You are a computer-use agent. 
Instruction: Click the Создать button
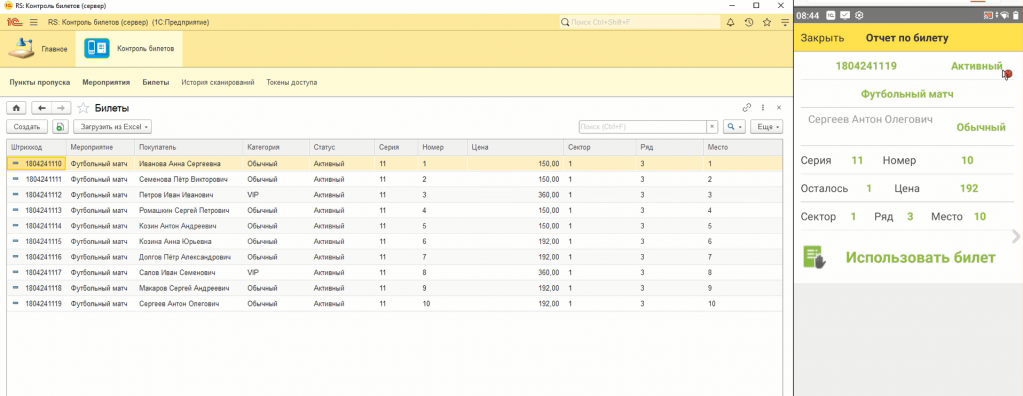click(x=27, y=127)
